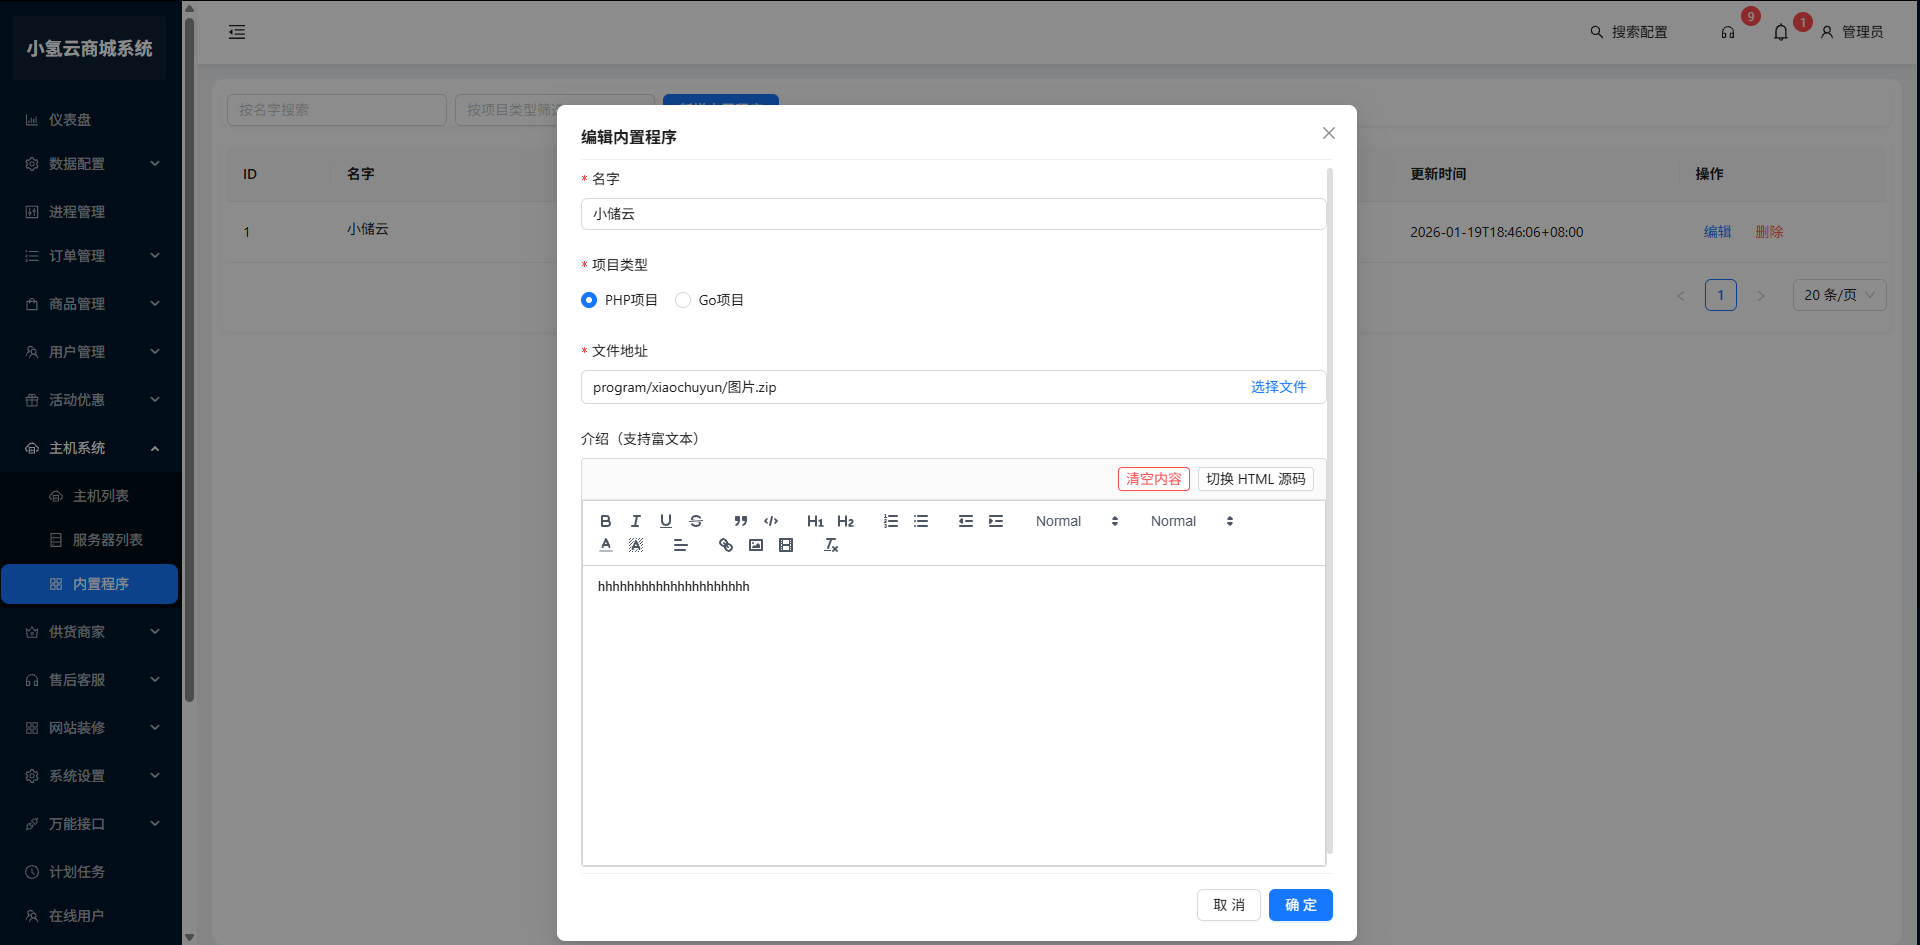The height and width of the screenshot is (945, 1920).
Task: Clear text formatting with the Tx icon
Action: click(x=831, y=545)
